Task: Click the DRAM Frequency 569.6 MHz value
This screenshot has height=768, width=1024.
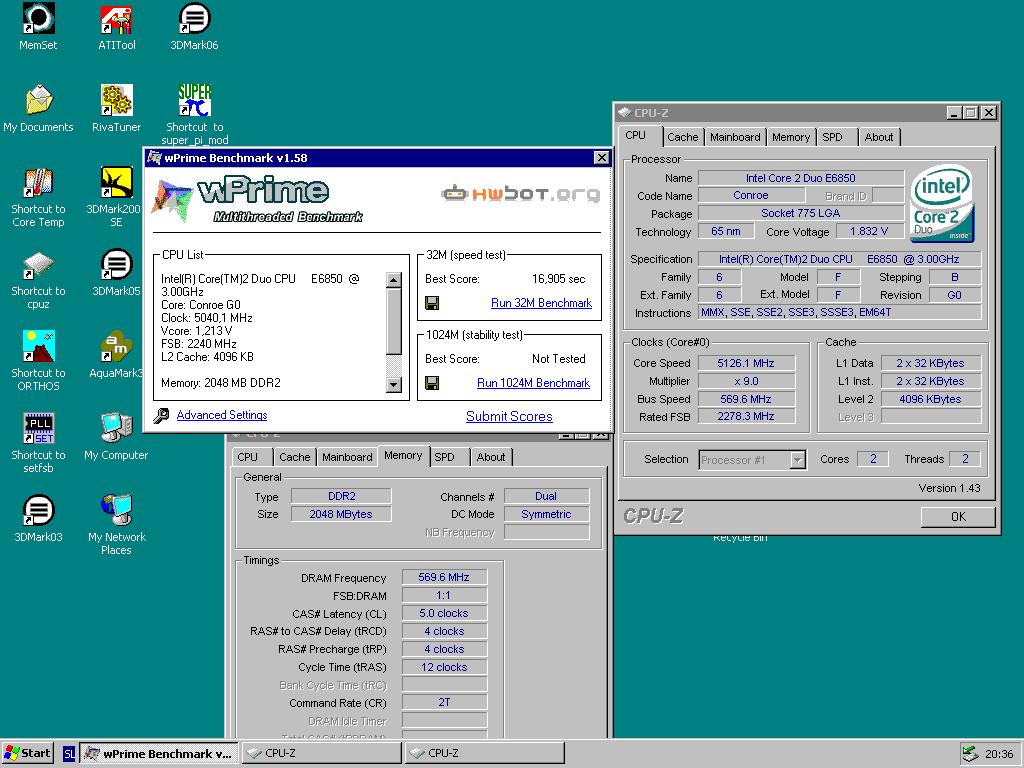Action: 444,577
